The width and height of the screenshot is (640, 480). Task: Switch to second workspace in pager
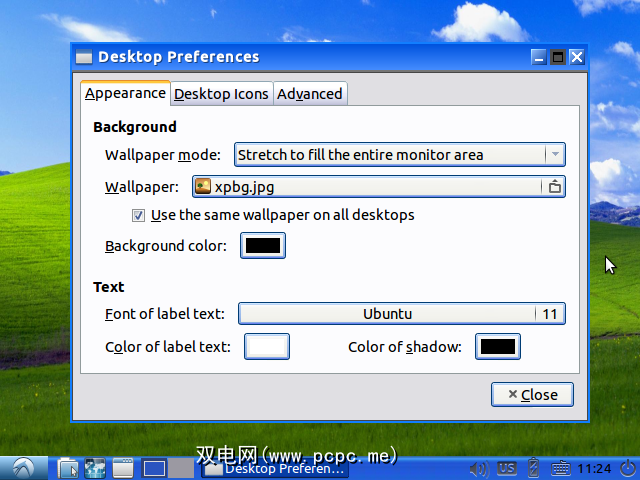click(x=181, y=468)
